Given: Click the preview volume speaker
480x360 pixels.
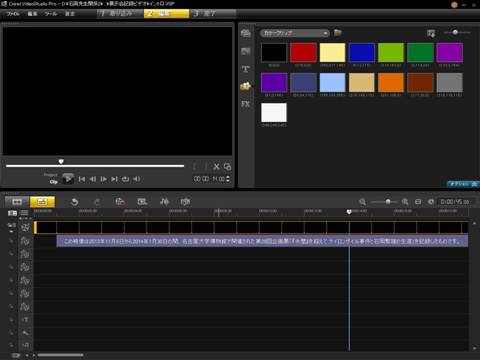Looking at the screenshot, I should pyautogui.click(x=136, y=179).
